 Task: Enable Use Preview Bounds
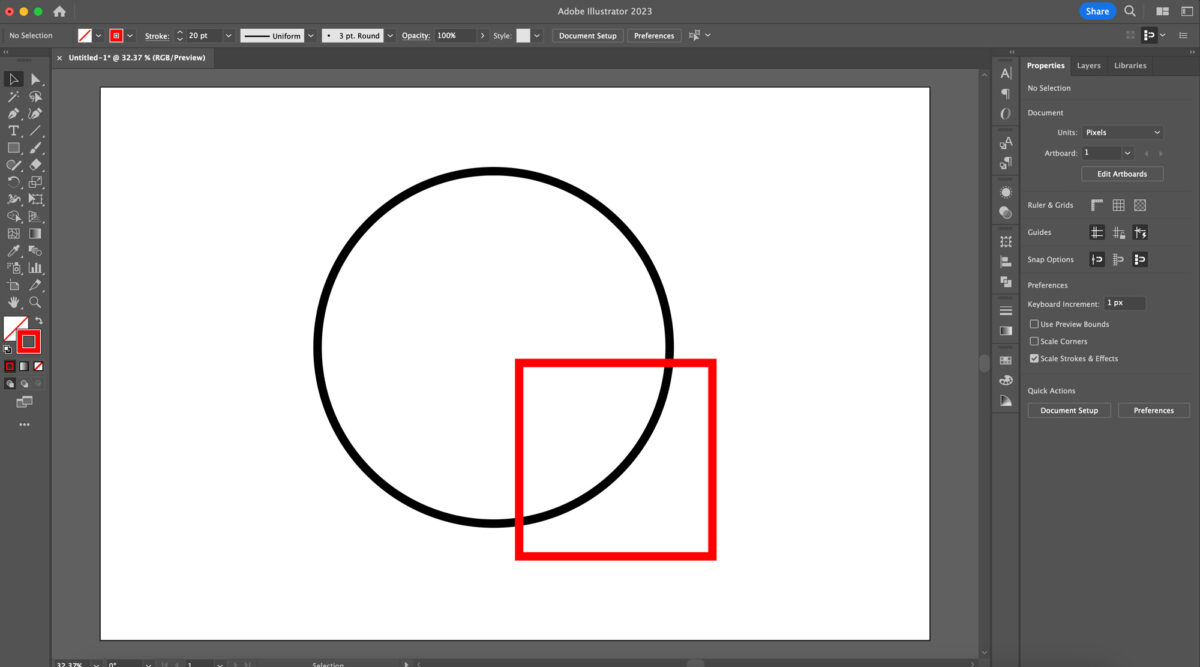pyautogui.click(x=1034, y=323)
